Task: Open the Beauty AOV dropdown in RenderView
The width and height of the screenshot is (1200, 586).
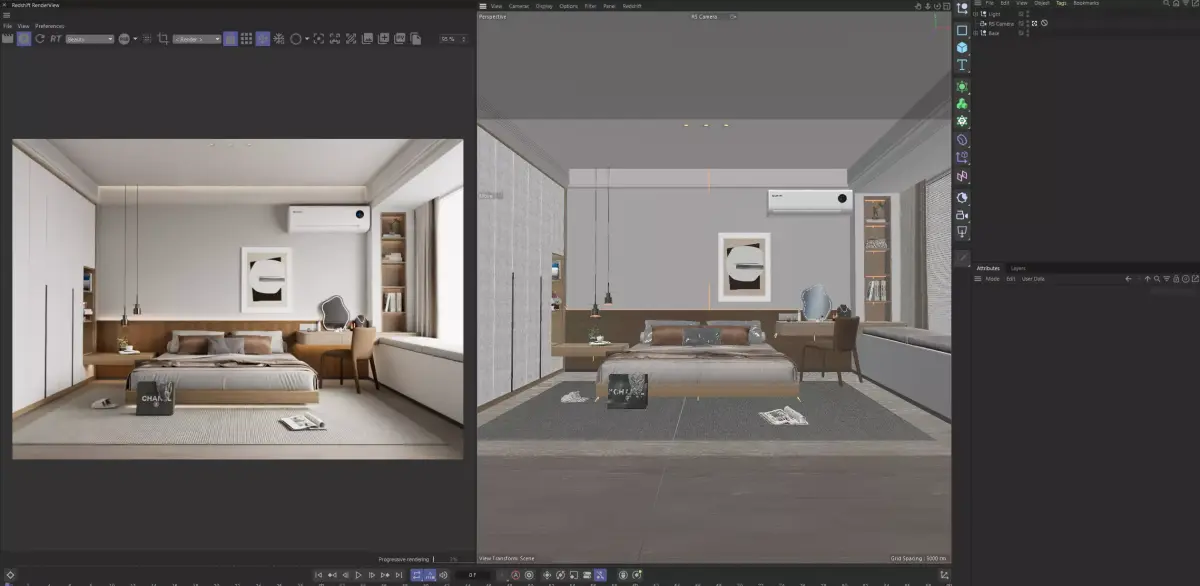Action: (90, 38)
